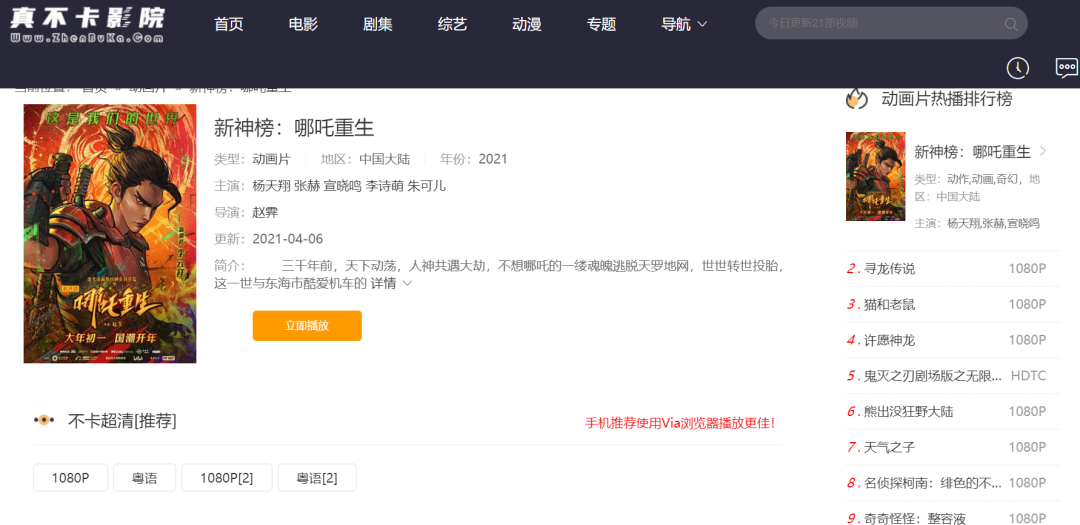Expand the 详情 synopsis arrow
Viewport: 1080px width, 525px height.
click(x=407, y=283)
